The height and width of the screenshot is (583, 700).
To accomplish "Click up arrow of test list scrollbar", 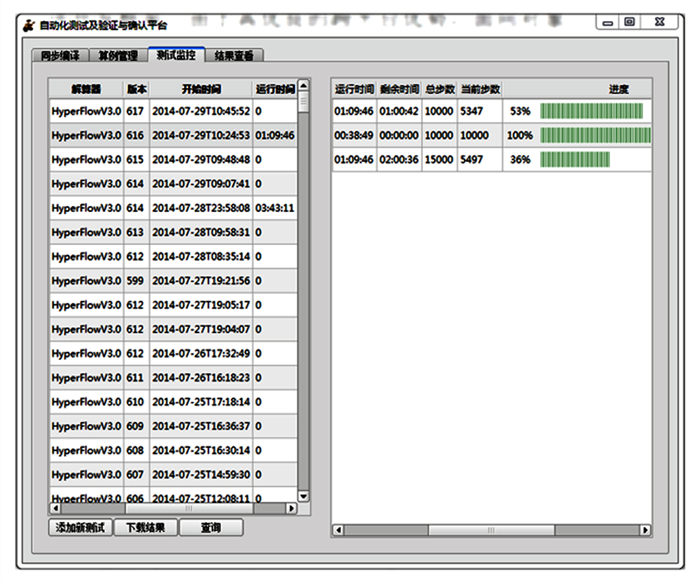I will (x=304, y=86).
